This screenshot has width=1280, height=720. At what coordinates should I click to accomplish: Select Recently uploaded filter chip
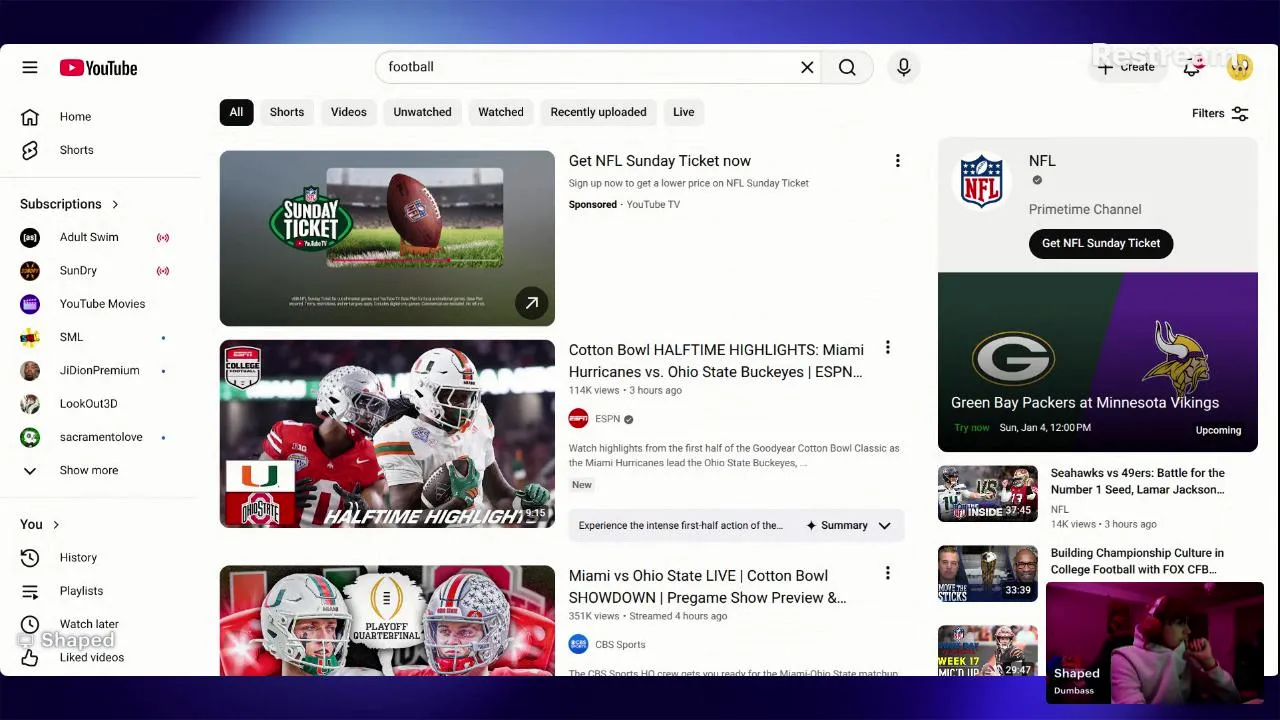click(598, 112)
